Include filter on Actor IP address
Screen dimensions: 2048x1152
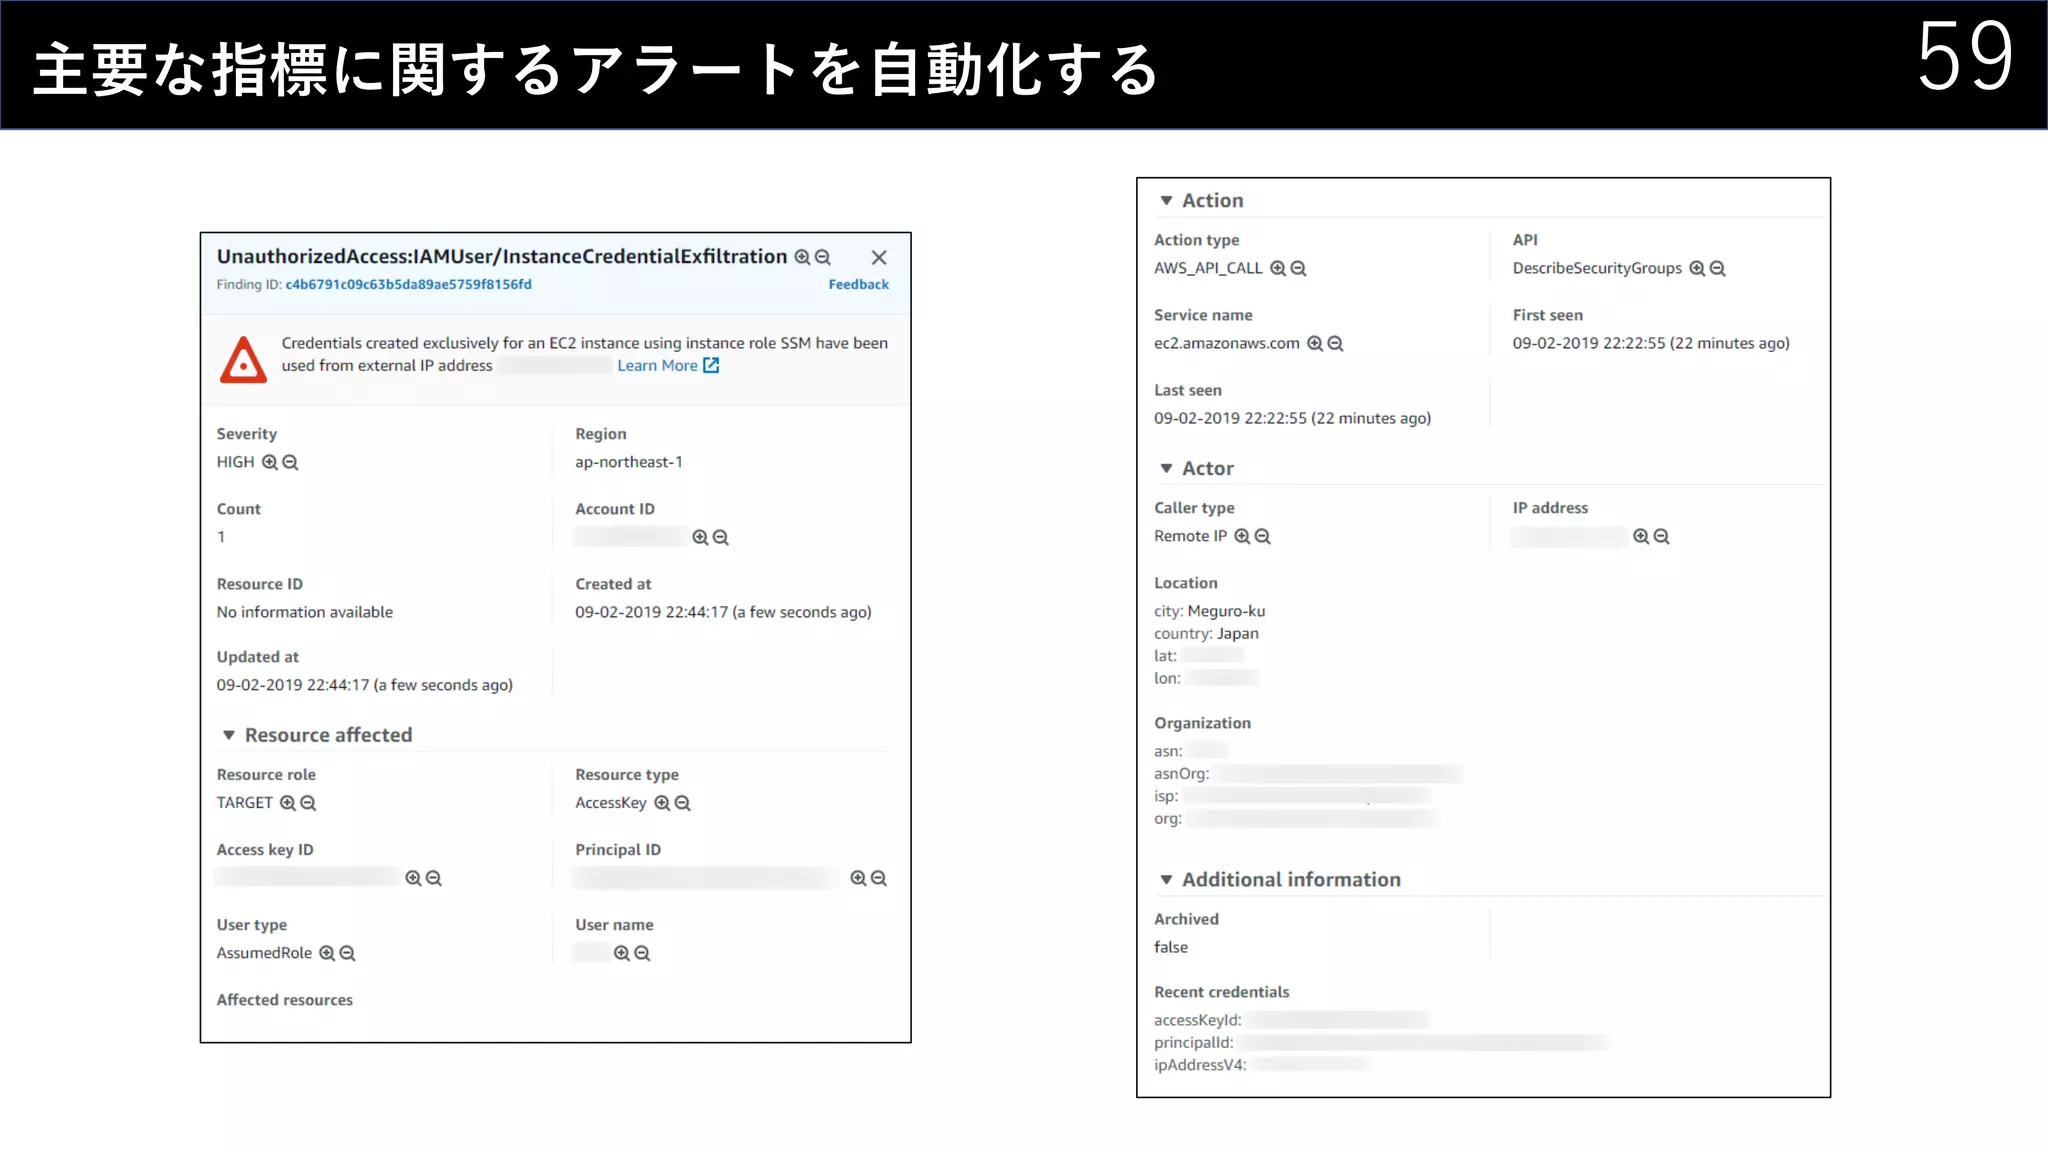click(x=1641, y=536)
